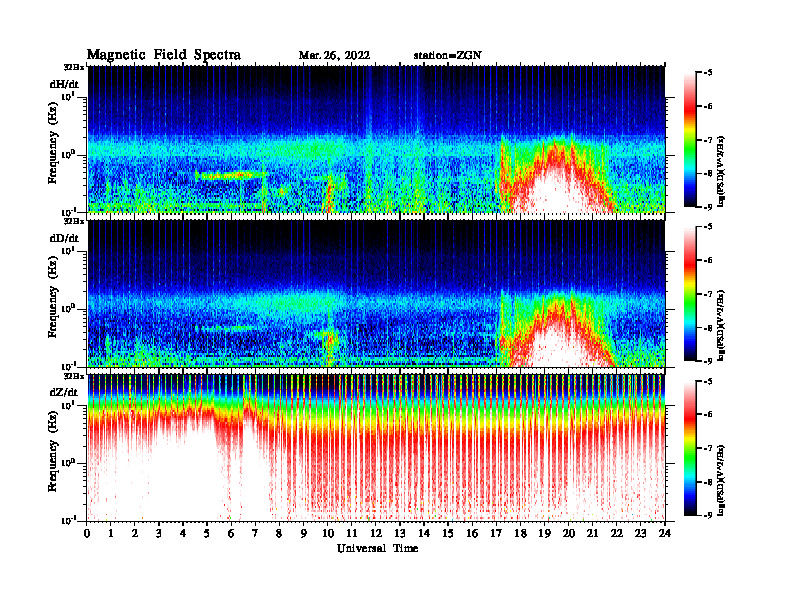Click hour "3" on the time axis
The width and height of the screenshot is (792, 612).
pyautogui.click(x=159, y=533)
